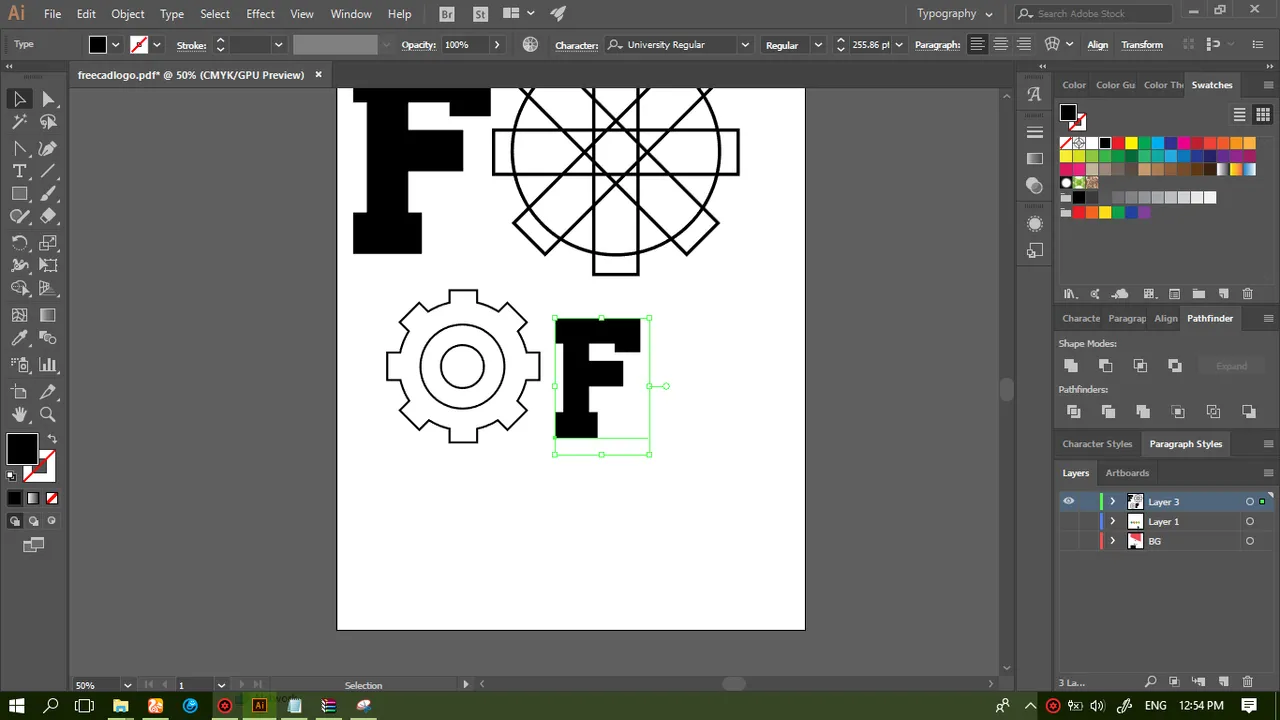Viewport: 1280px width, 720px height.
Task: Open Swatch Libraries menu icon
Action: pos(1070,294)
